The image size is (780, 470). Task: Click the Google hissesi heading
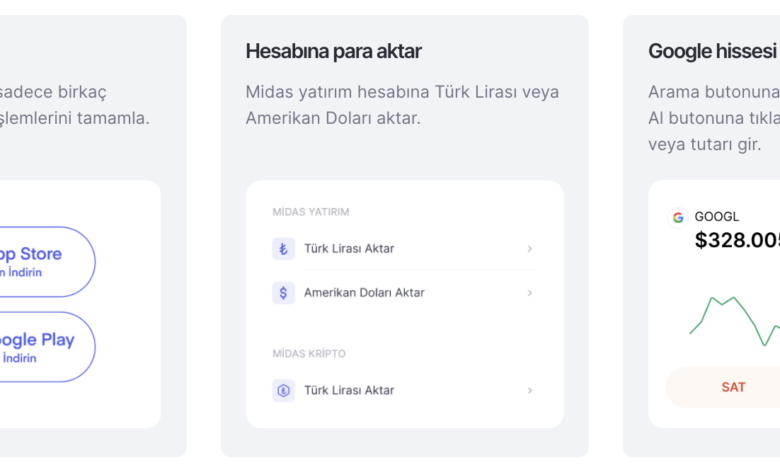[x=712, y=51]
